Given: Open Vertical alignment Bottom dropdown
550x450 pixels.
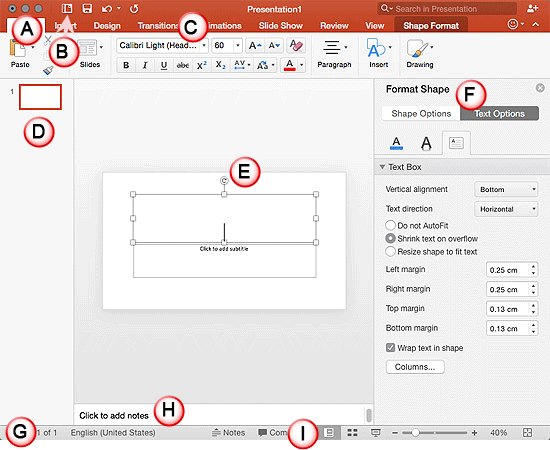Looking at the screenshot, I should pyautogui.click(x=506, y=189).
